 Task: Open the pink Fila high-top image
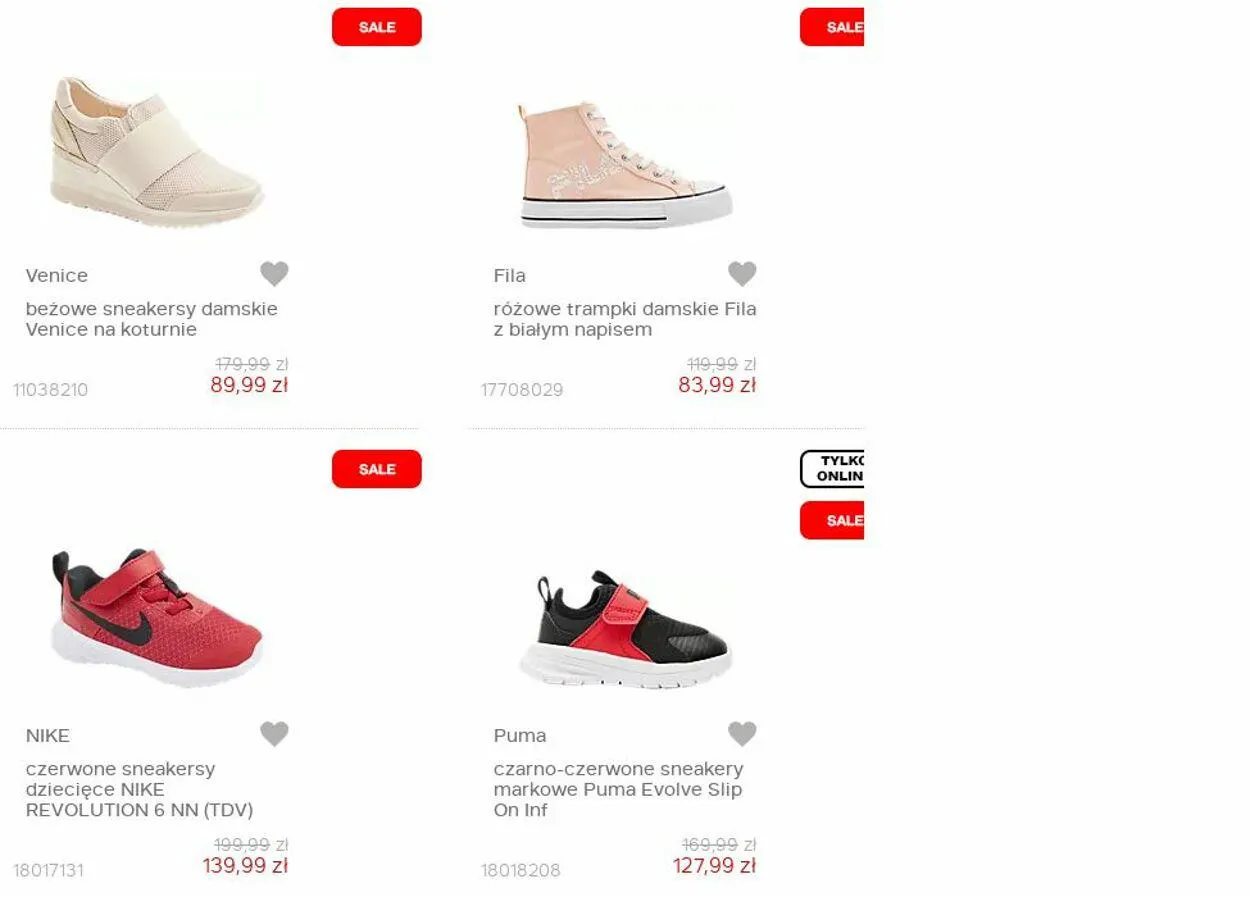tap(625, 165)
